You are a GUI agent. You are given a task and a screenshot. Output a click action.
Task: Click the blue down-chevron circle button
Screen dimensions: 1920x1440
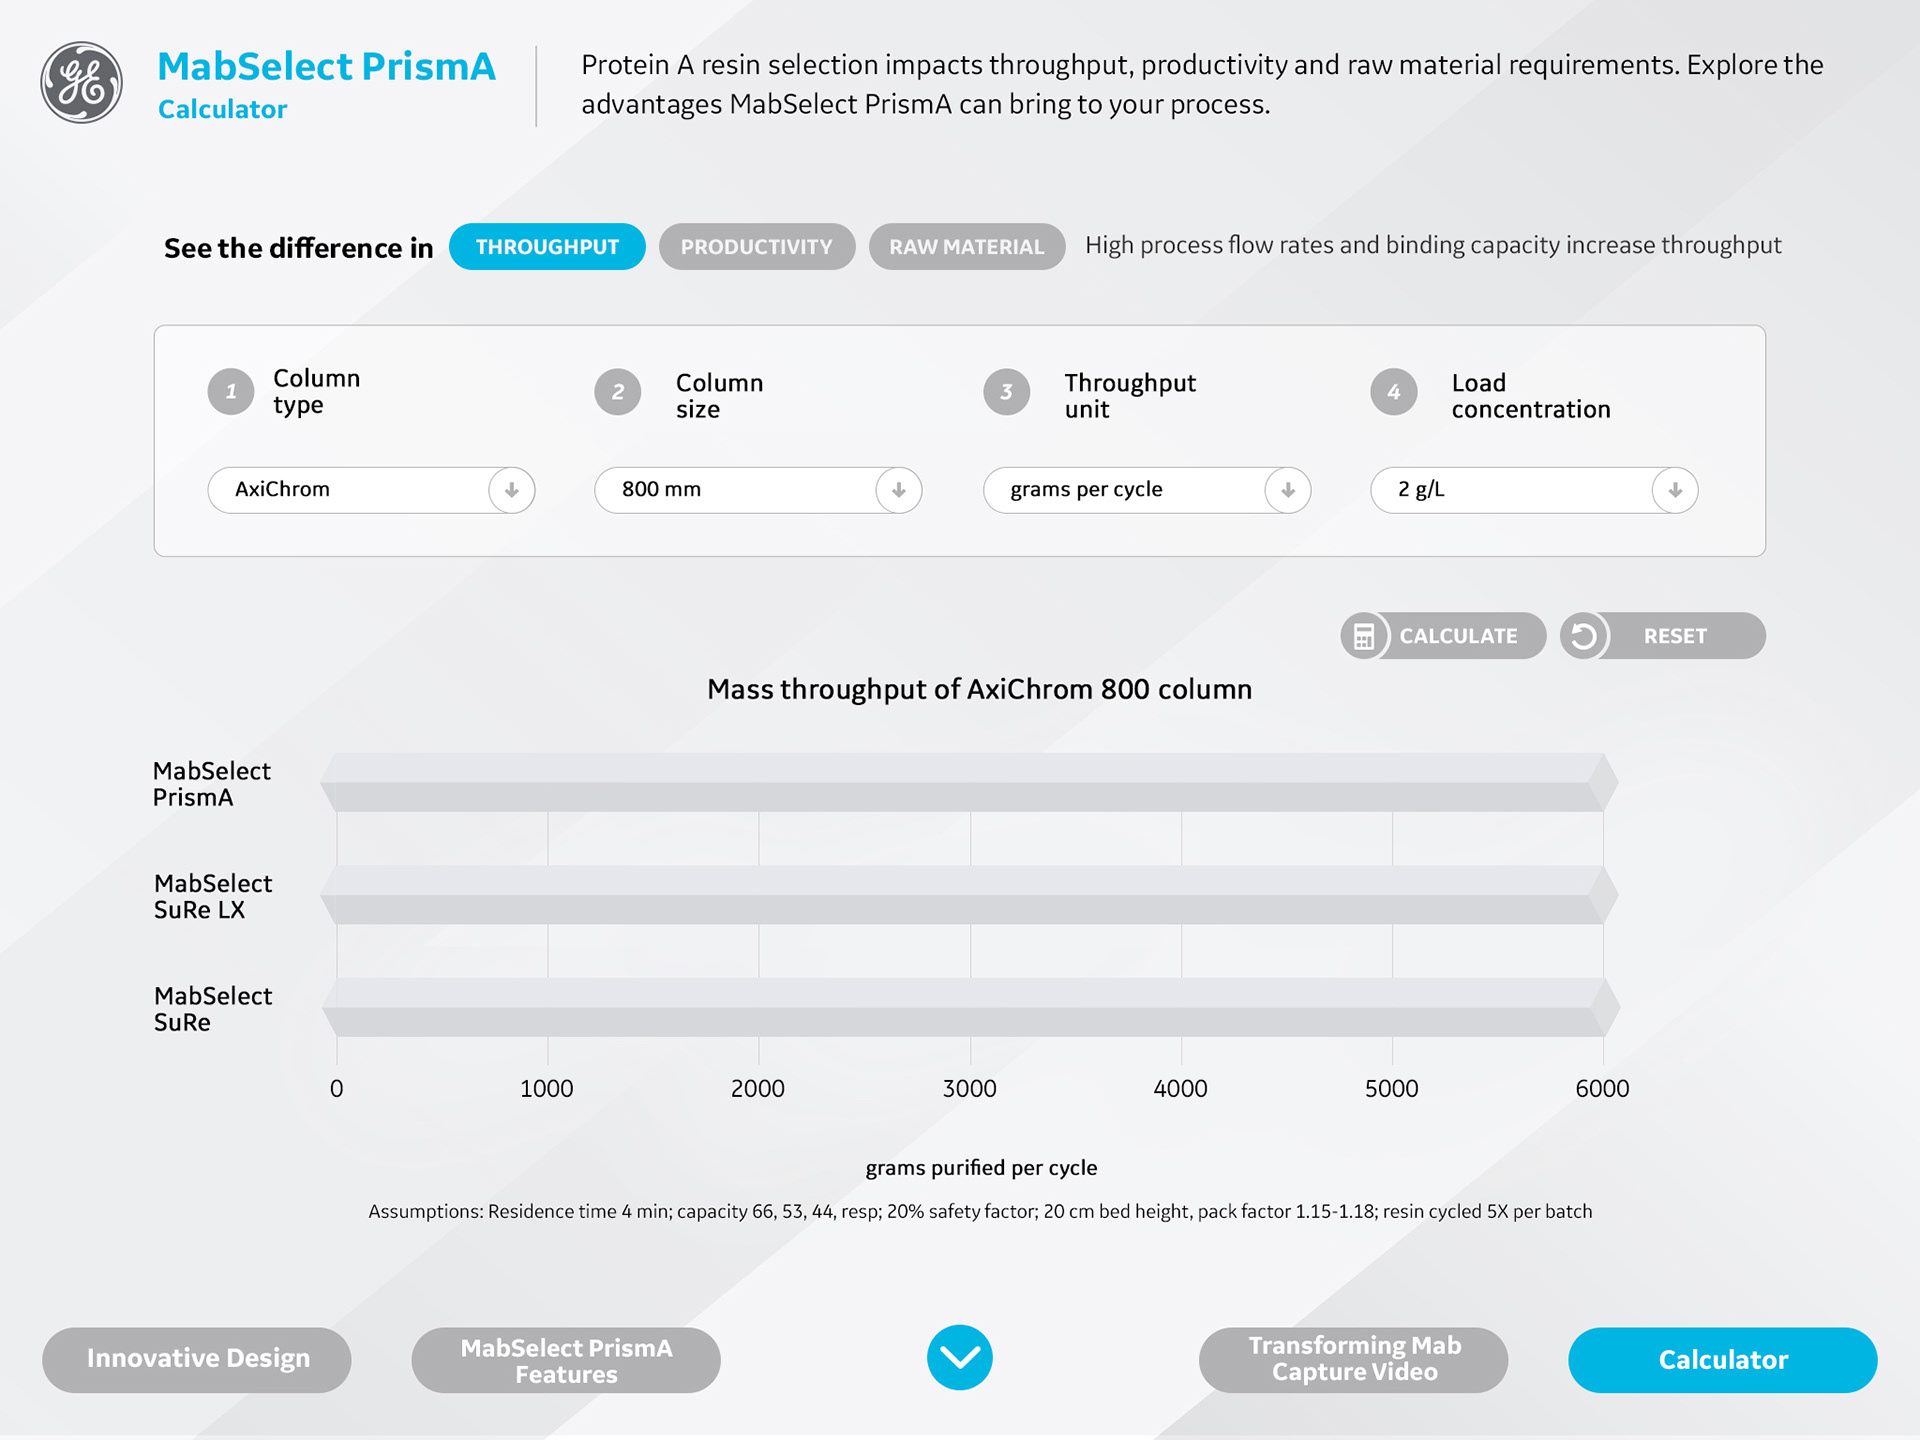point(959,1357)
